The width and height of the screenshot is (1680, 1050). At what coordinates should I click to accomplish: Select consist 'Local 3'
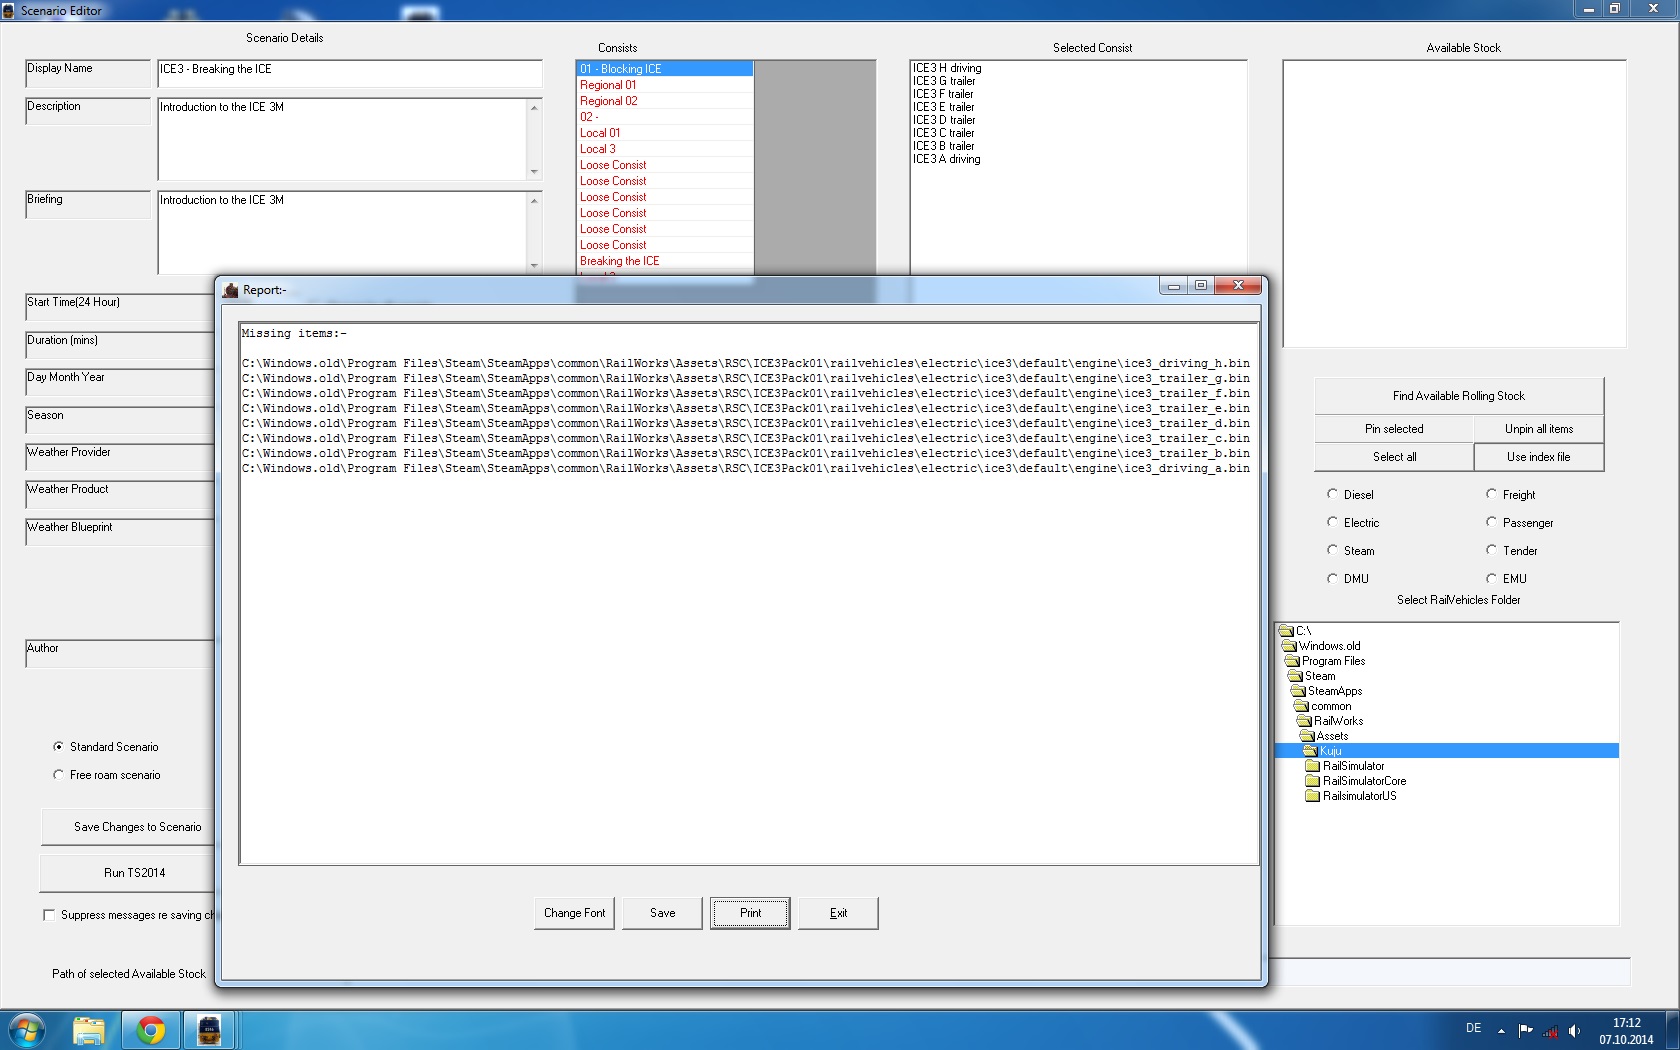[x=665, y=149]
